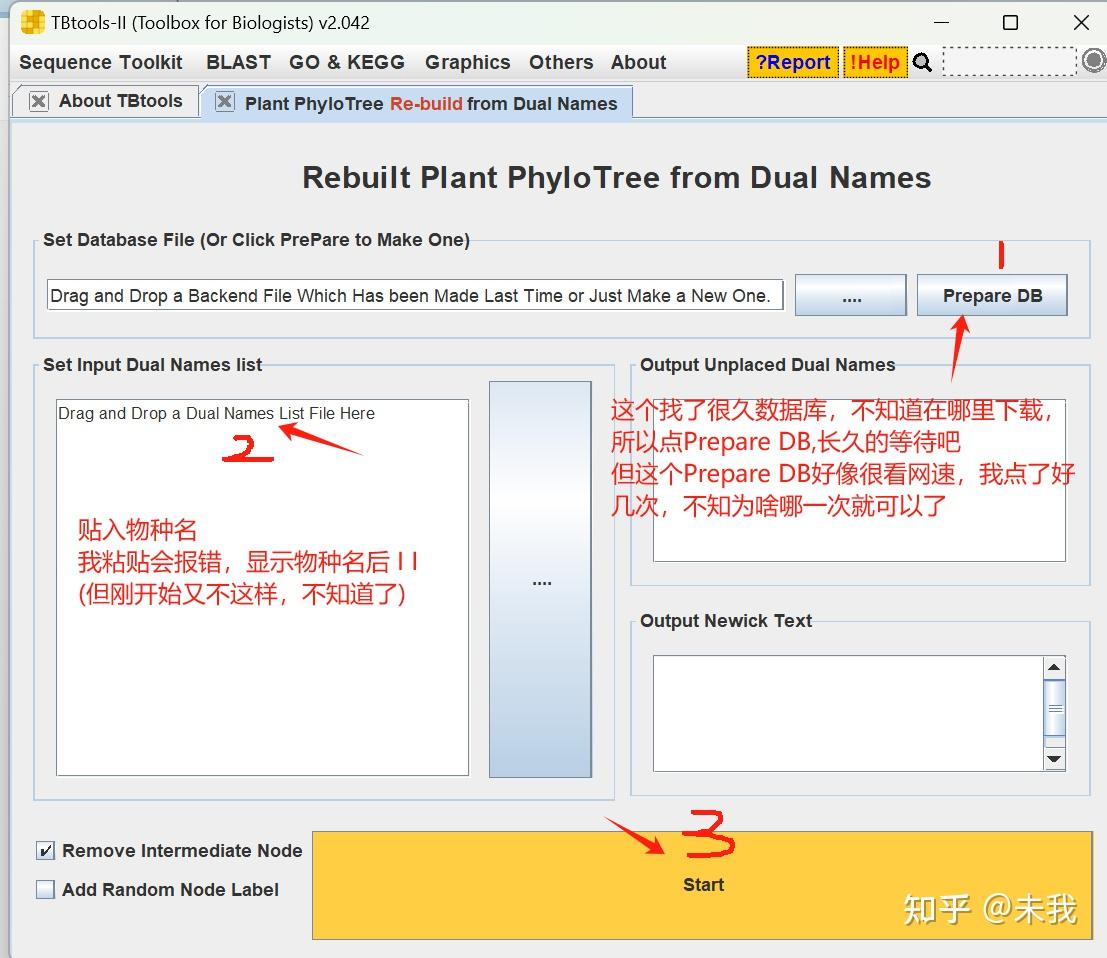Close the Plant PhyloTree Re-build tab
This screenshot has height=958, width=1107.
pos(225,102)
